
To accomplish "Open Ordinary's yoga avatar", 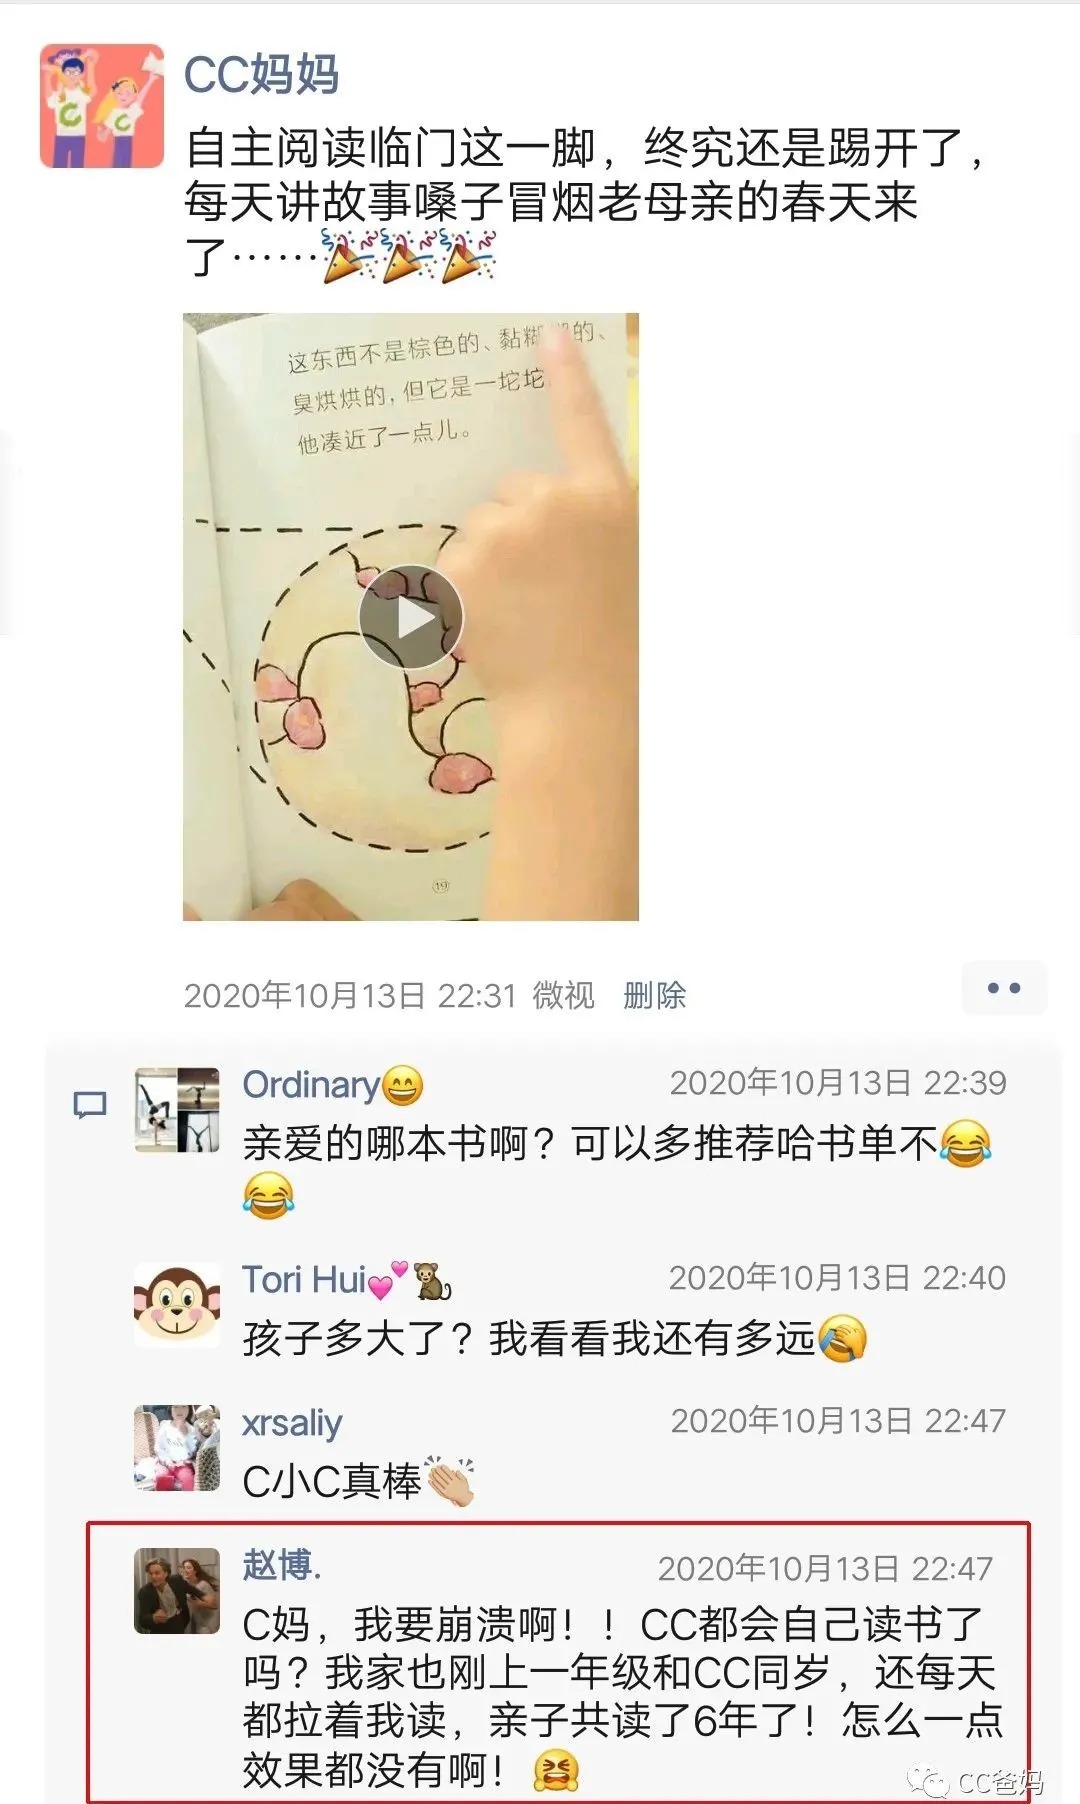I will click(177, 1110).
